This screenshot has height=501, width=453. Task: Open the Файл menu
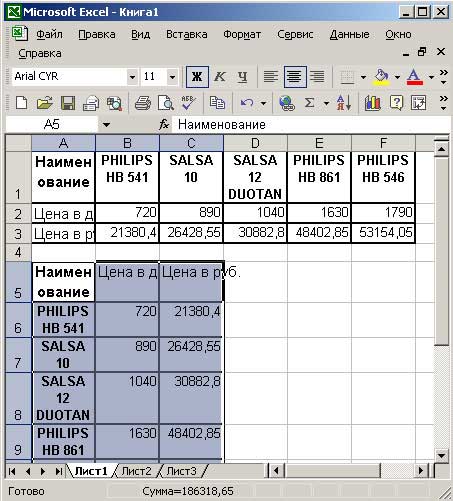[49, 34]
